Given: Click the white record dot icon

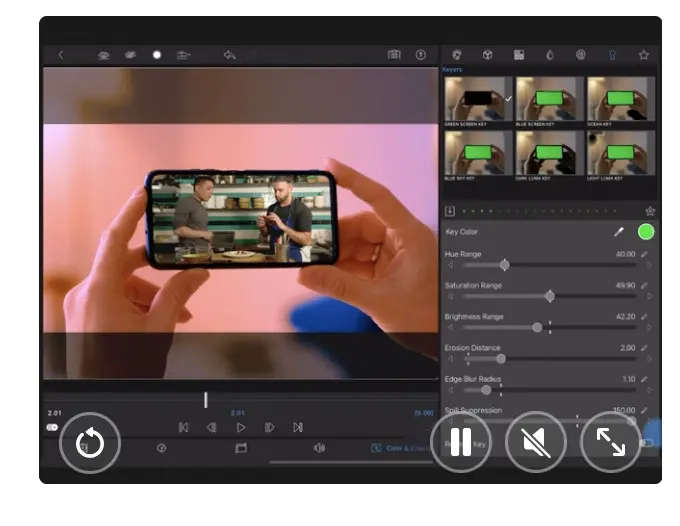Looking at the screenshot, I should click(157, 55).
